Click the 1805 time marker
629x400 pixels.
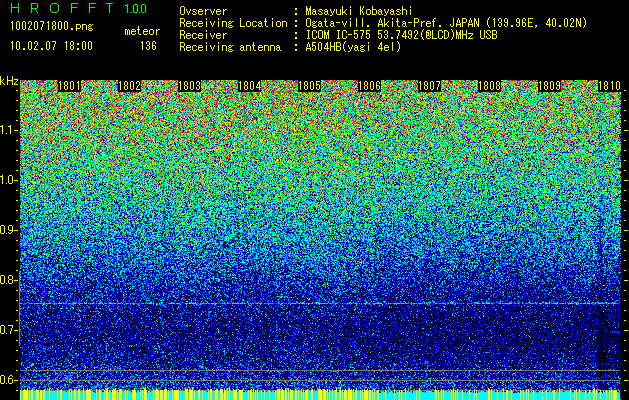[309, 86]
